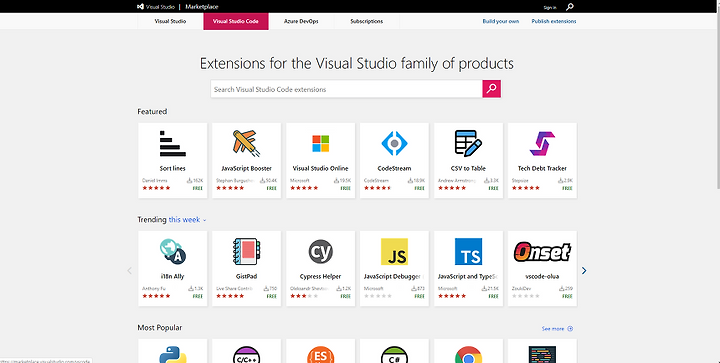Screen dimensions: 720x363
Task: Click the Visual Studio Online title text
Action: tap(321, 168)
